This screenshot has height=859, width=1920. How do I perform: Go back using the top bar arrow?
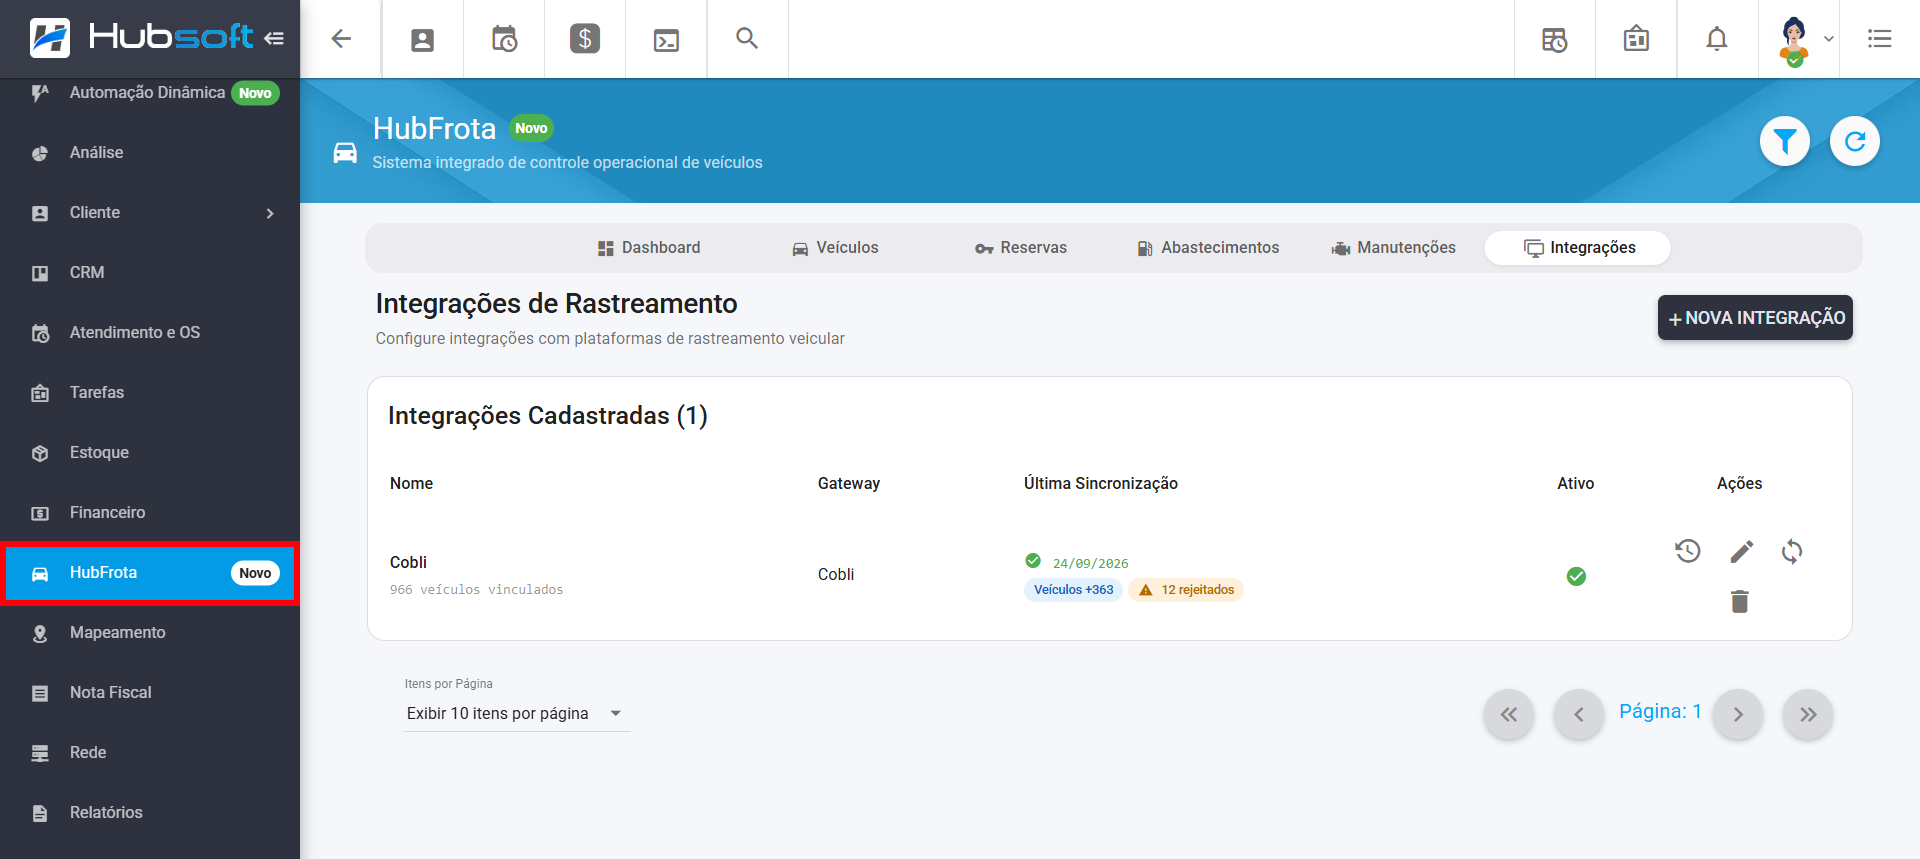coord(341,39)
